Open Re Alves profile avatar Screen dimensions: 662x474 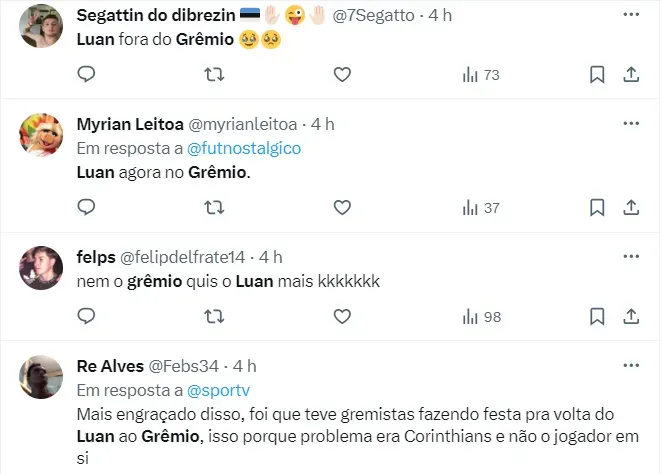[42, 375]
